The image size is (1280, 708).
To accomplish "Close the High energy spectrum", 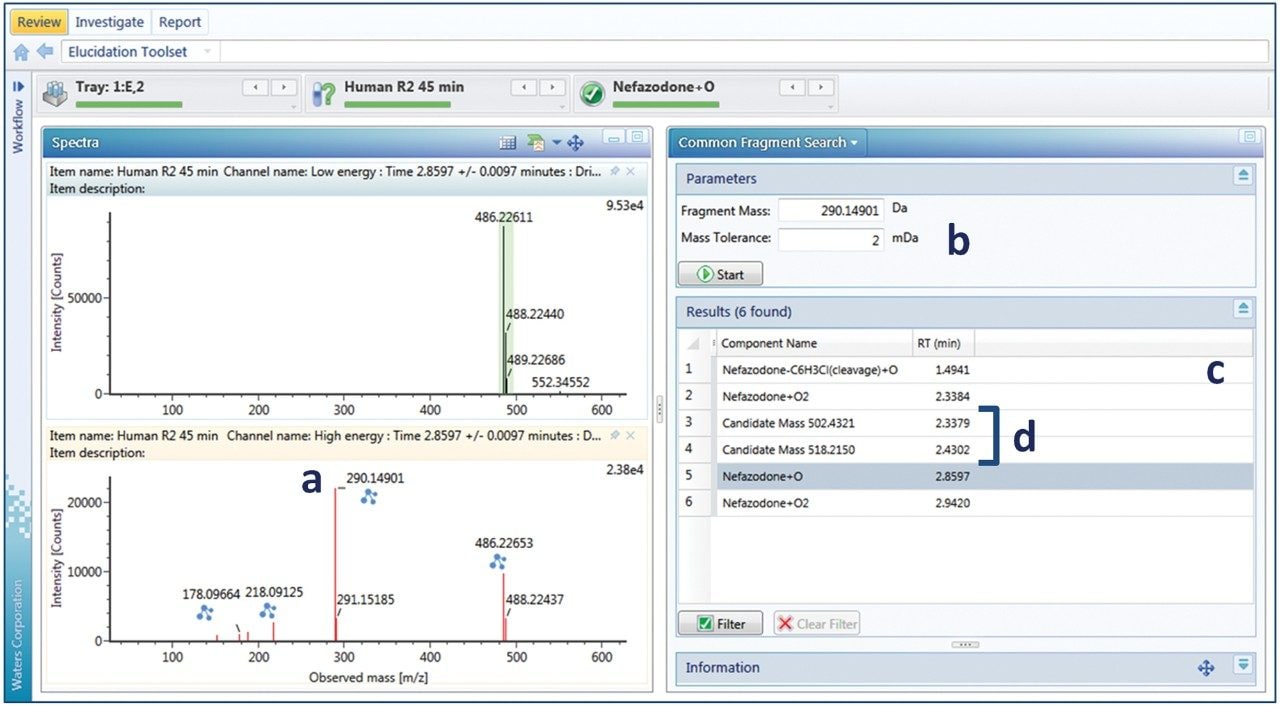I will point(630,436).
